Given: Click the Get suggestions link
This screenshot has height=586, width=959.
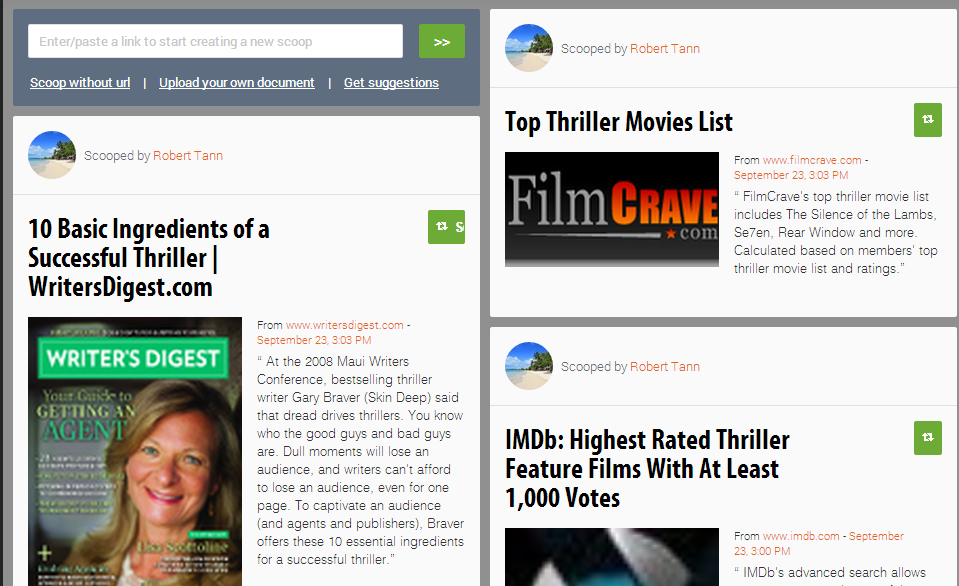Looking at the screenshot, I should tap(391, 83).
